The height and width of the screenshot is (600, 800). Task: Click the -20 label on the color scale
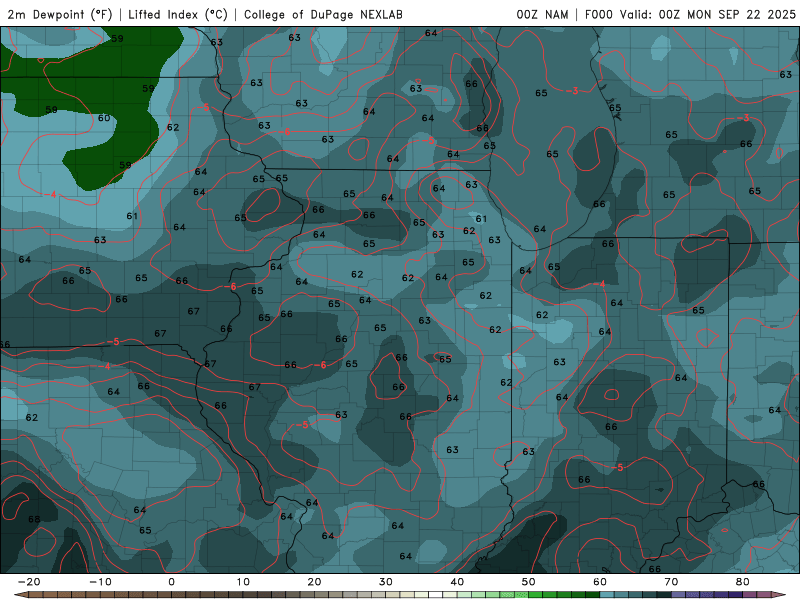click(29, 582)
